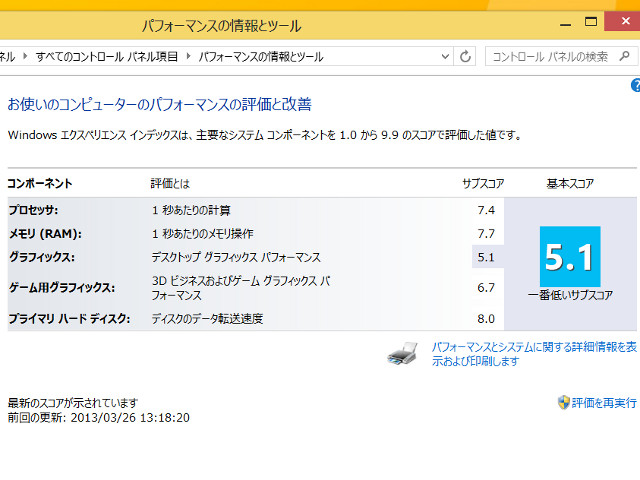
Task: Click 評価とは column header
Action: point(170,183)
